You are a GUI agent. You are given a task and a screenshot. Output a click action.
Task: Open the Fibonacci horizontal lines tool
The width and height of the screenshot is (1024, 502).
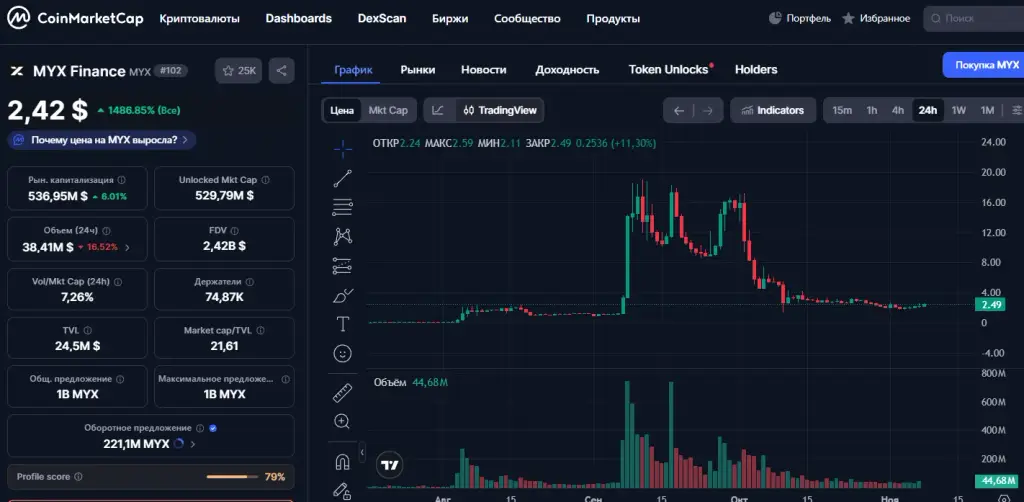tap(342, 208)
